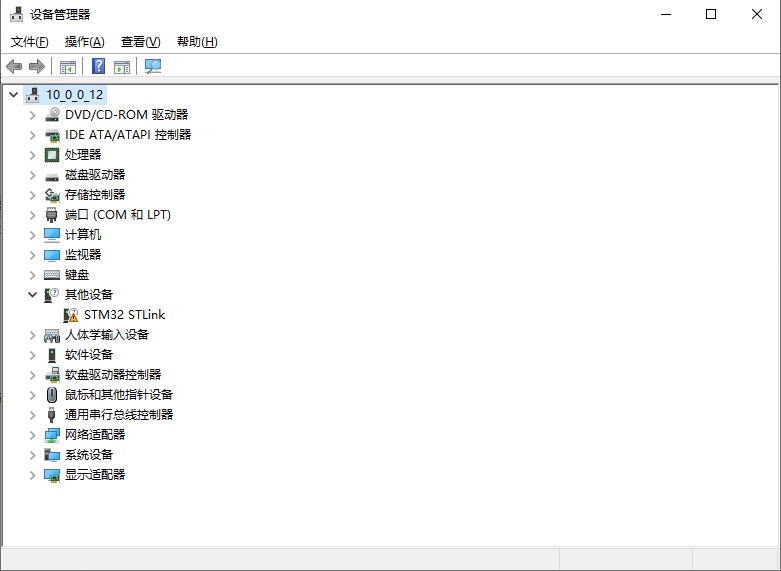The width and height of the screenshot is (781, 571).
Task: Expand the DVD/CD-ROM 驱动器 node
Action: (x=32, y=115)
